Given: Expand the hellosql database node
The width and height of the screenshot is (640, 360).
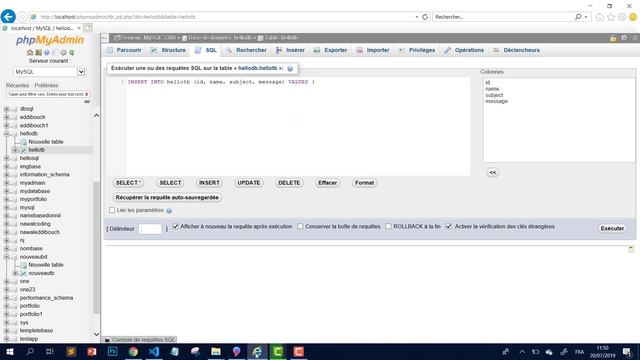Looking at the screenshot, I should [x=6, y=158].
